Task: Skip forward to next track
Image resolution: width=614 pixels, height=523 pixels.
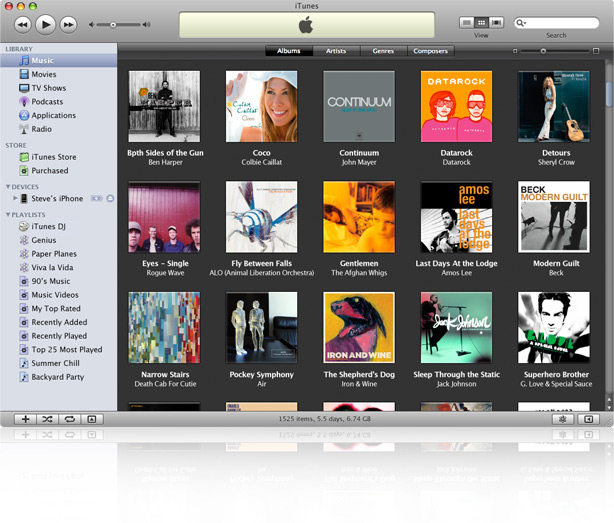Action: 69,25
